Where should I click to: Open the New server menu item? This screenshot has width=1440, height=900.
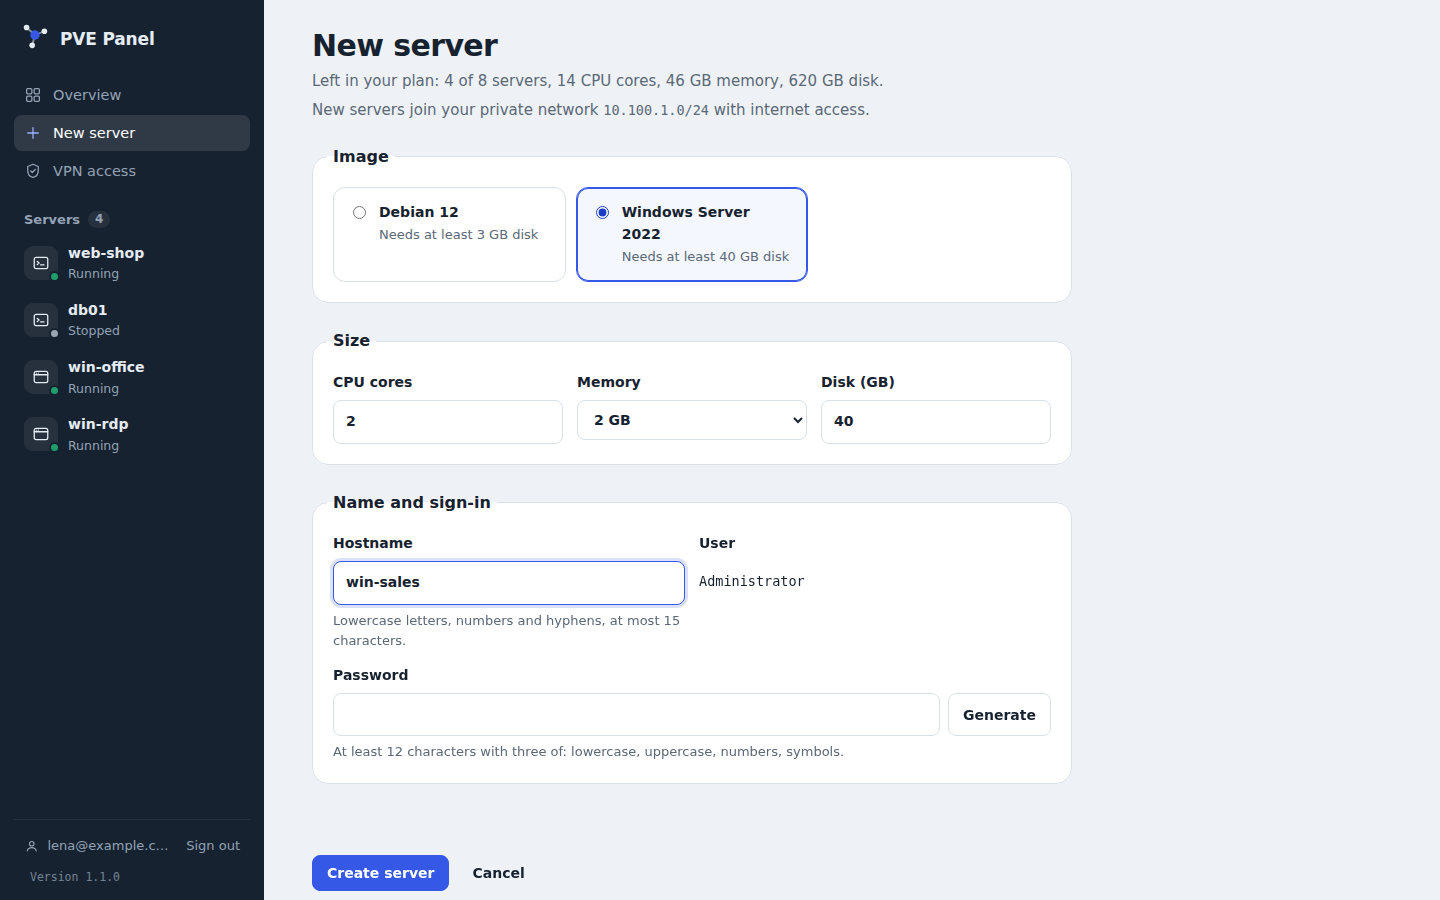coord(132,133)
